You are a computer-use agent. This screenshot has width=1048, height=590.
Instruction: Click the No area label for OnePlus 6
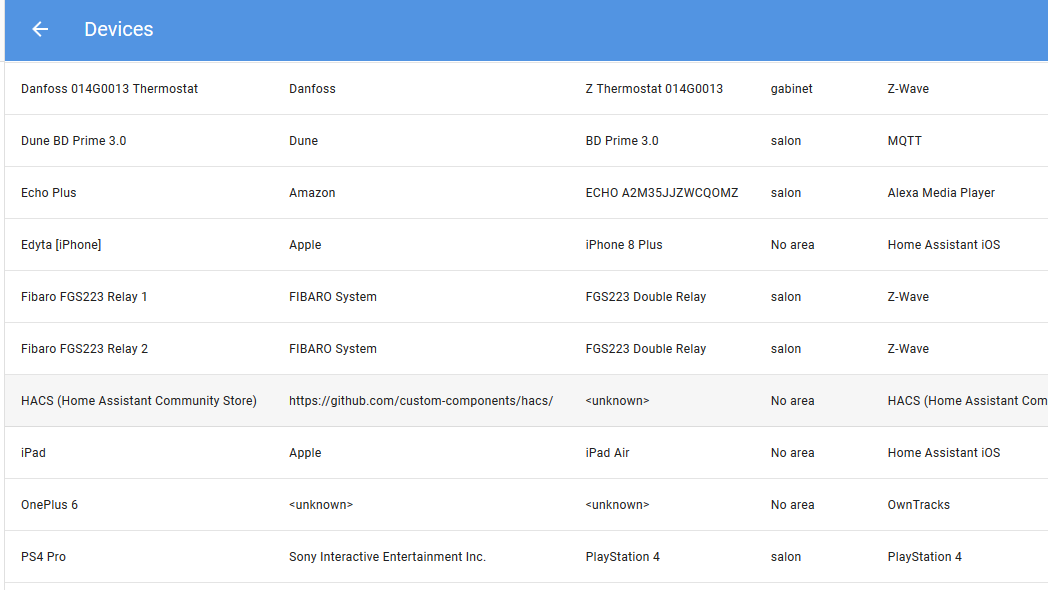[x=793, y=504]
